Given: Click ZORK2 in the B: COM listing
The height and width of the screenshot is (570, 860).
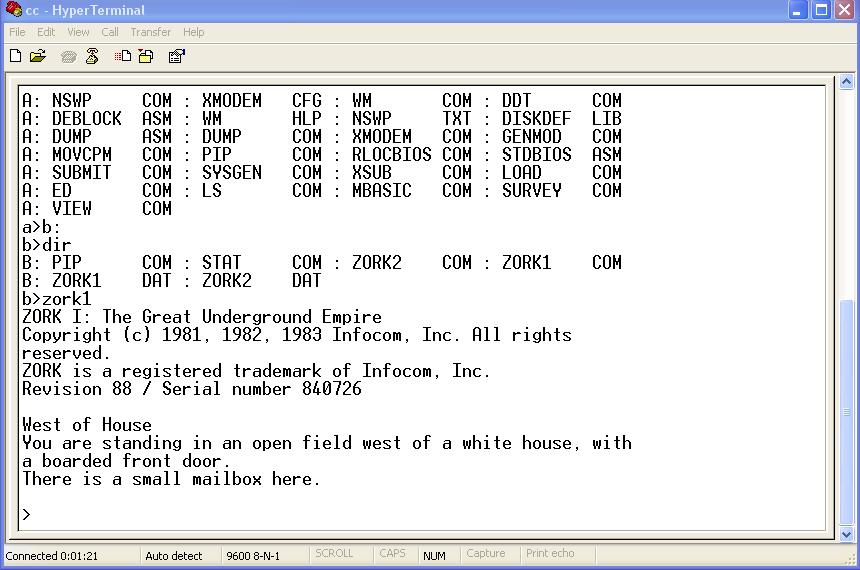Looking at the screenshot, I should [377, 263].
